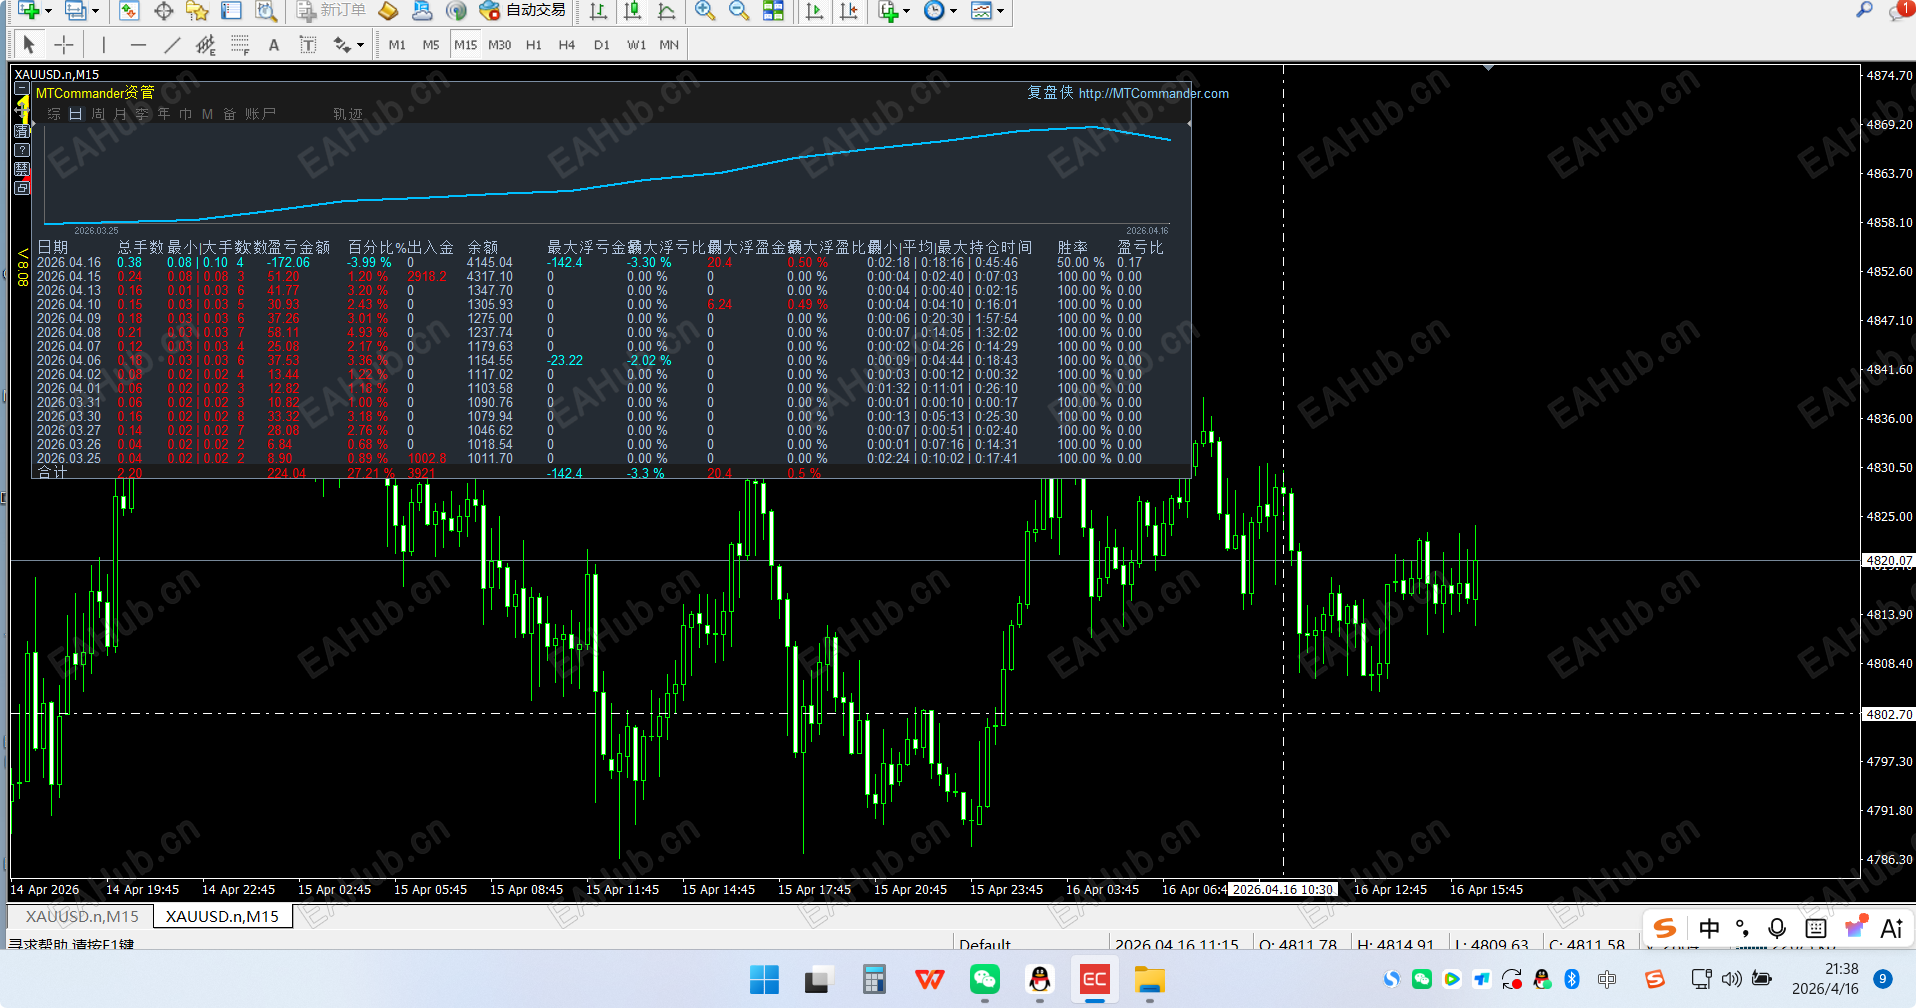
Task: Toggle chart auto scroll
Action: coord(814,10)
